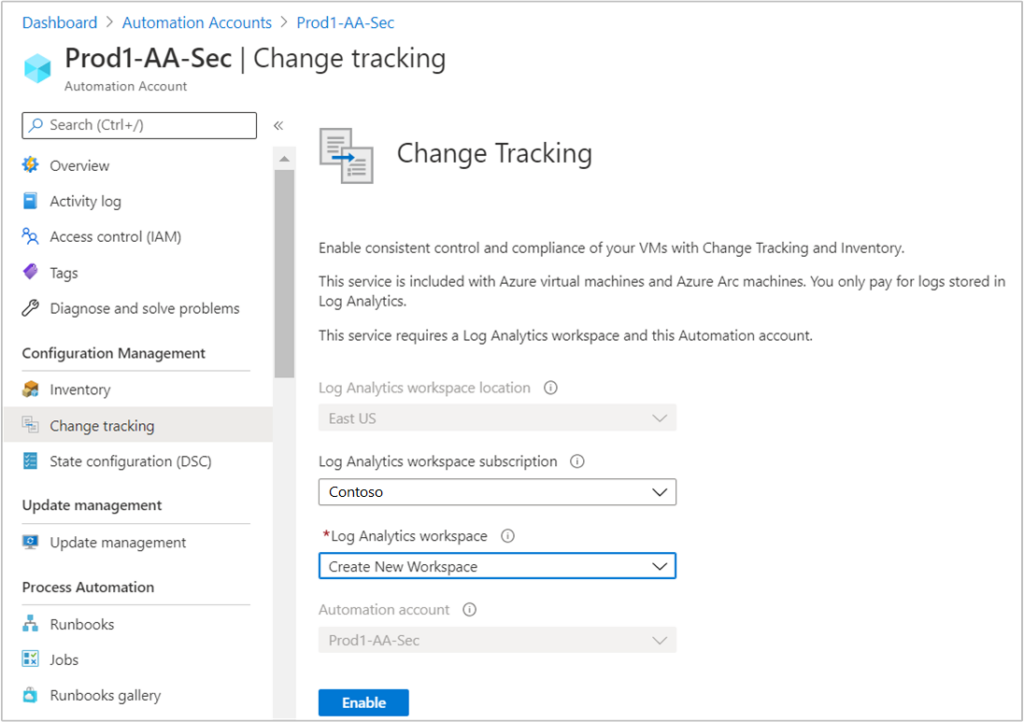The height and width of the screenshot is (722, 1024).
Task: Click the Enable button
Action: coord(363,702)
